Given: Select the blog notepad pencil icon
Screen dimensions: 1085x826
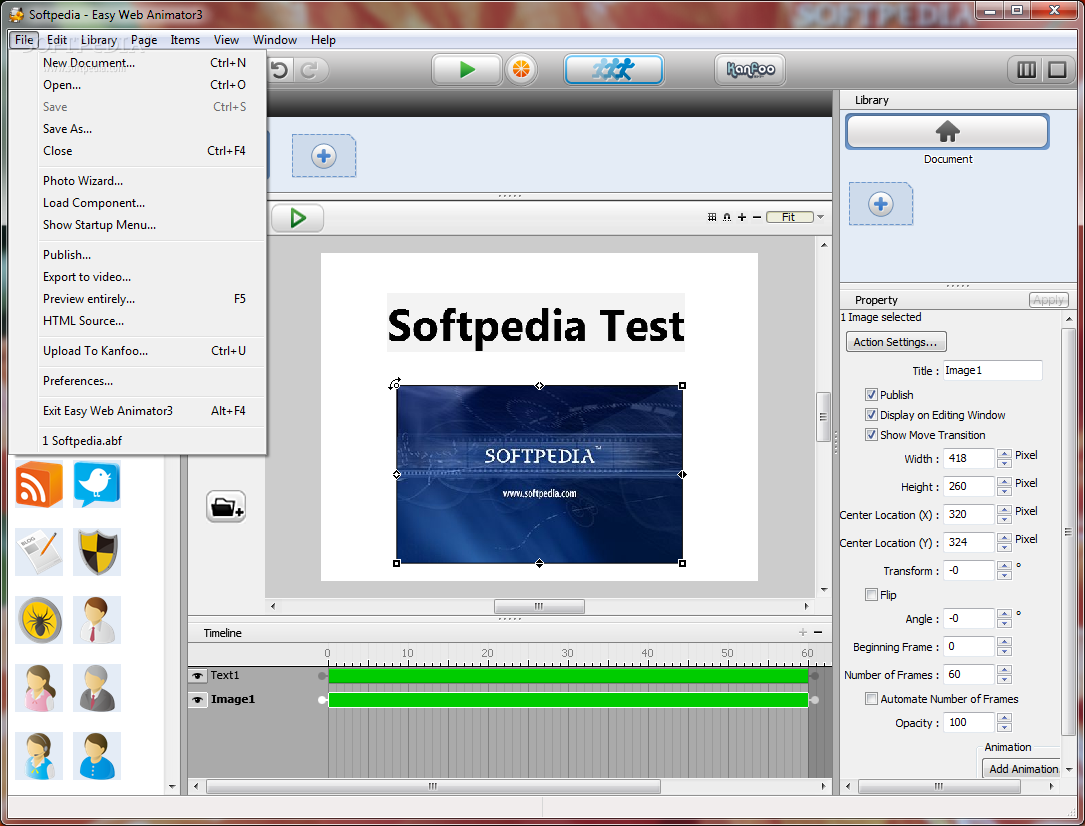Looking at the screenshot, I should (39, 552).
